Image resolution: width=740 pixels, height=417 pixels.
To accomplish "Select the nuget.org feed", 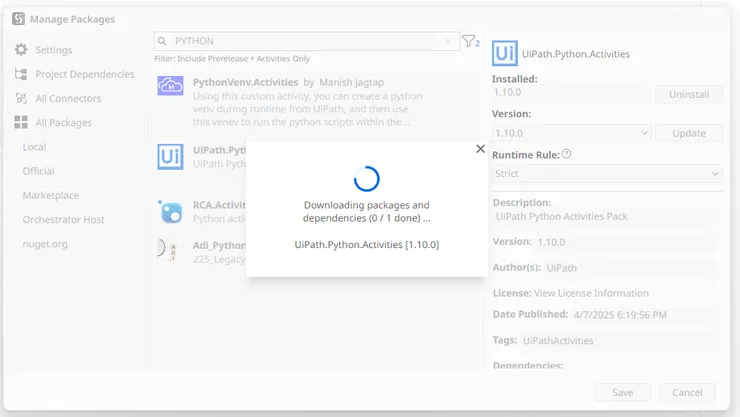I will coord(45,244).
